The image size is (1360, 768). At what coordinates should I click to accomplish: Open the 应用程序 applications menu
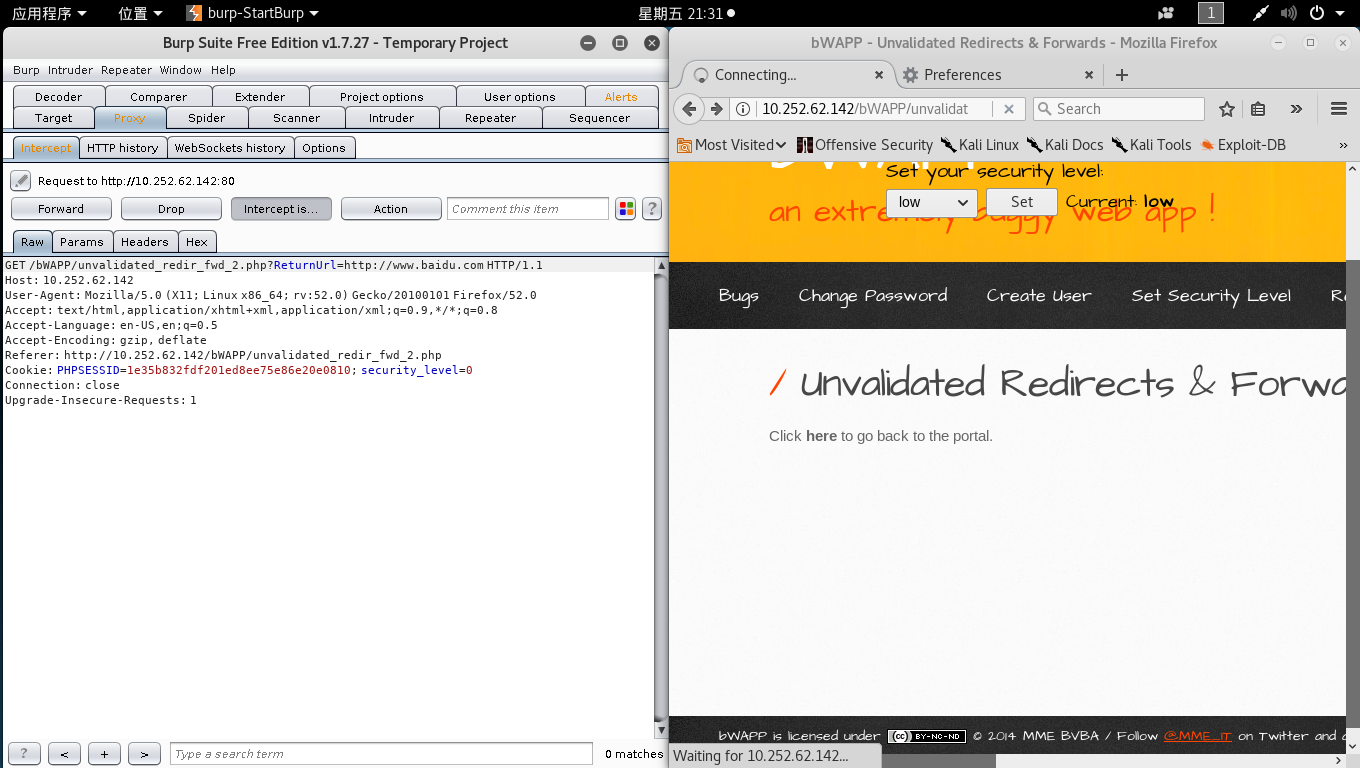tap(49, 13)
